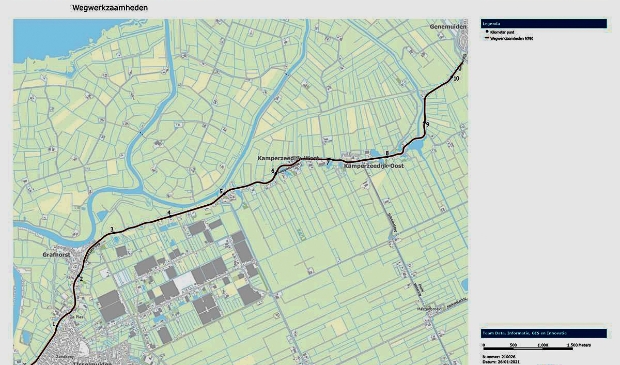Click the Kamperzeedijk-West place label

[288, 158]
